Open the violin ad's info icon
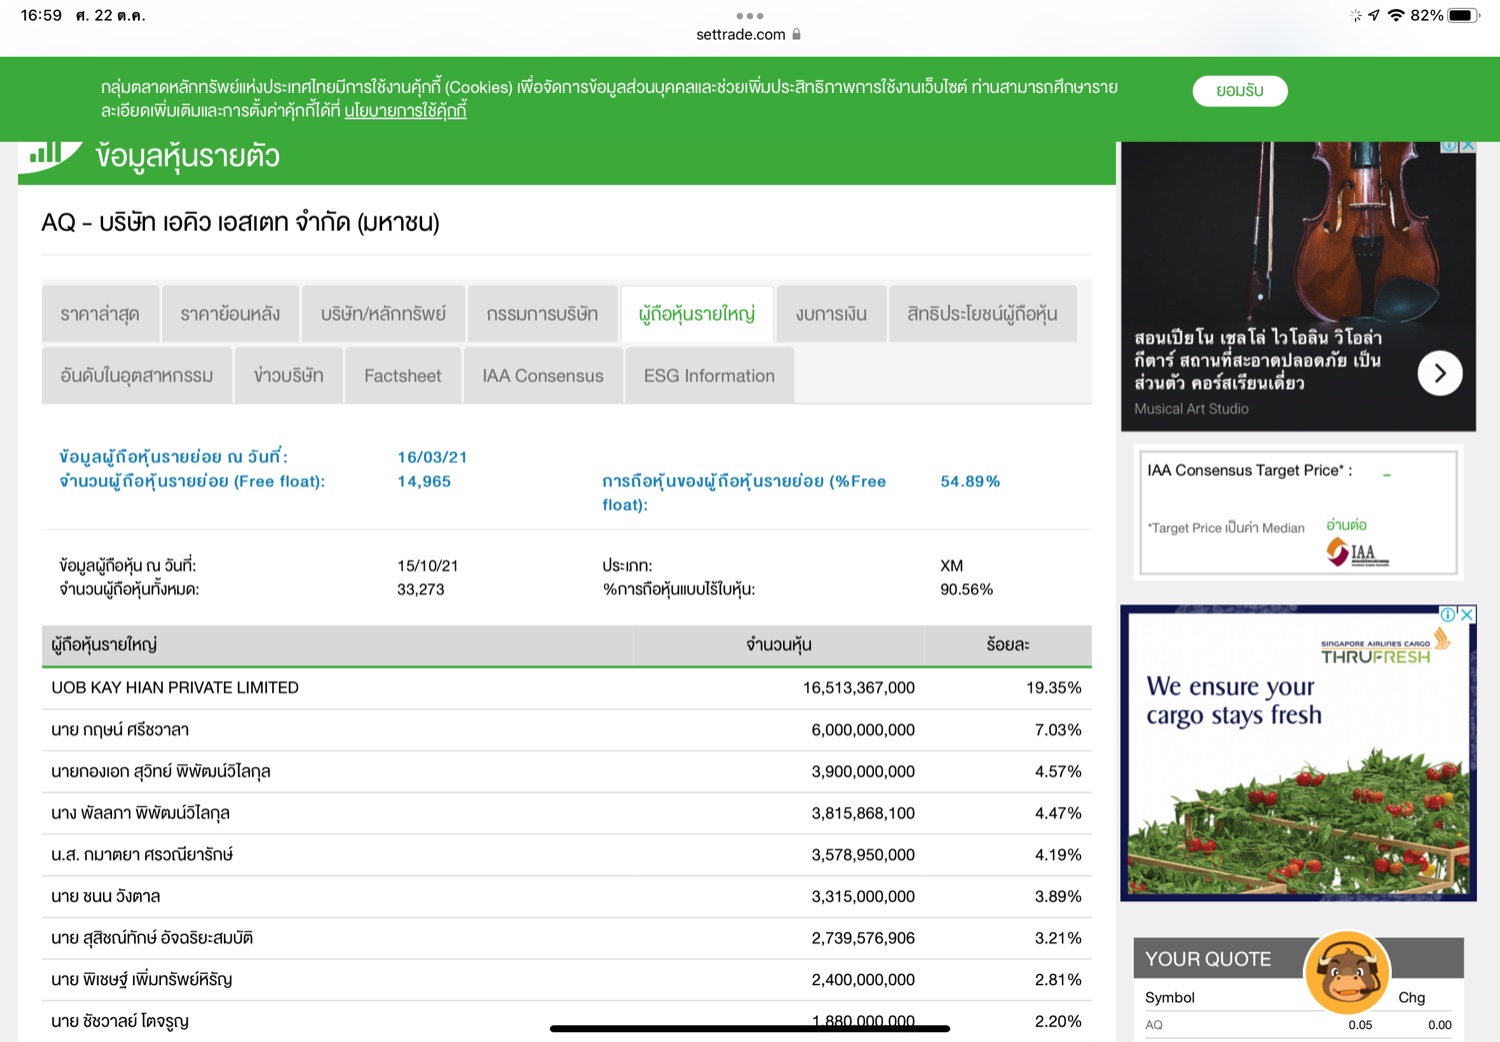The width and height of the screenshot is (1500, 1042). pyautogui.click(x=1449, y=146)
